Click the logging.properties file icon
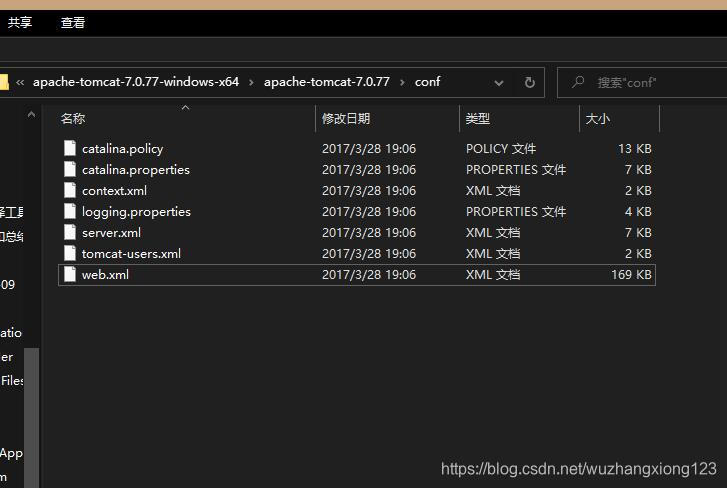 coord(70,211)
